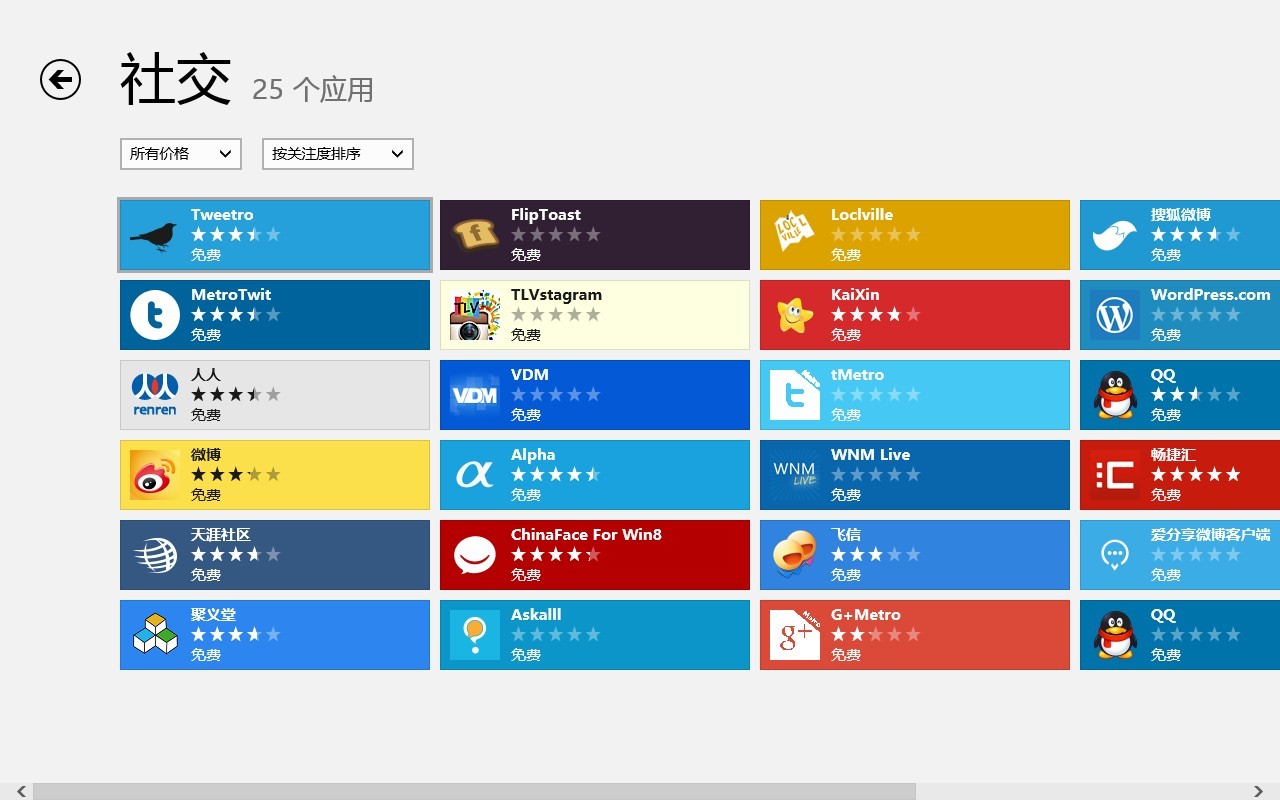Click the G+Metro g+ icon

click(x=795, y=635)
